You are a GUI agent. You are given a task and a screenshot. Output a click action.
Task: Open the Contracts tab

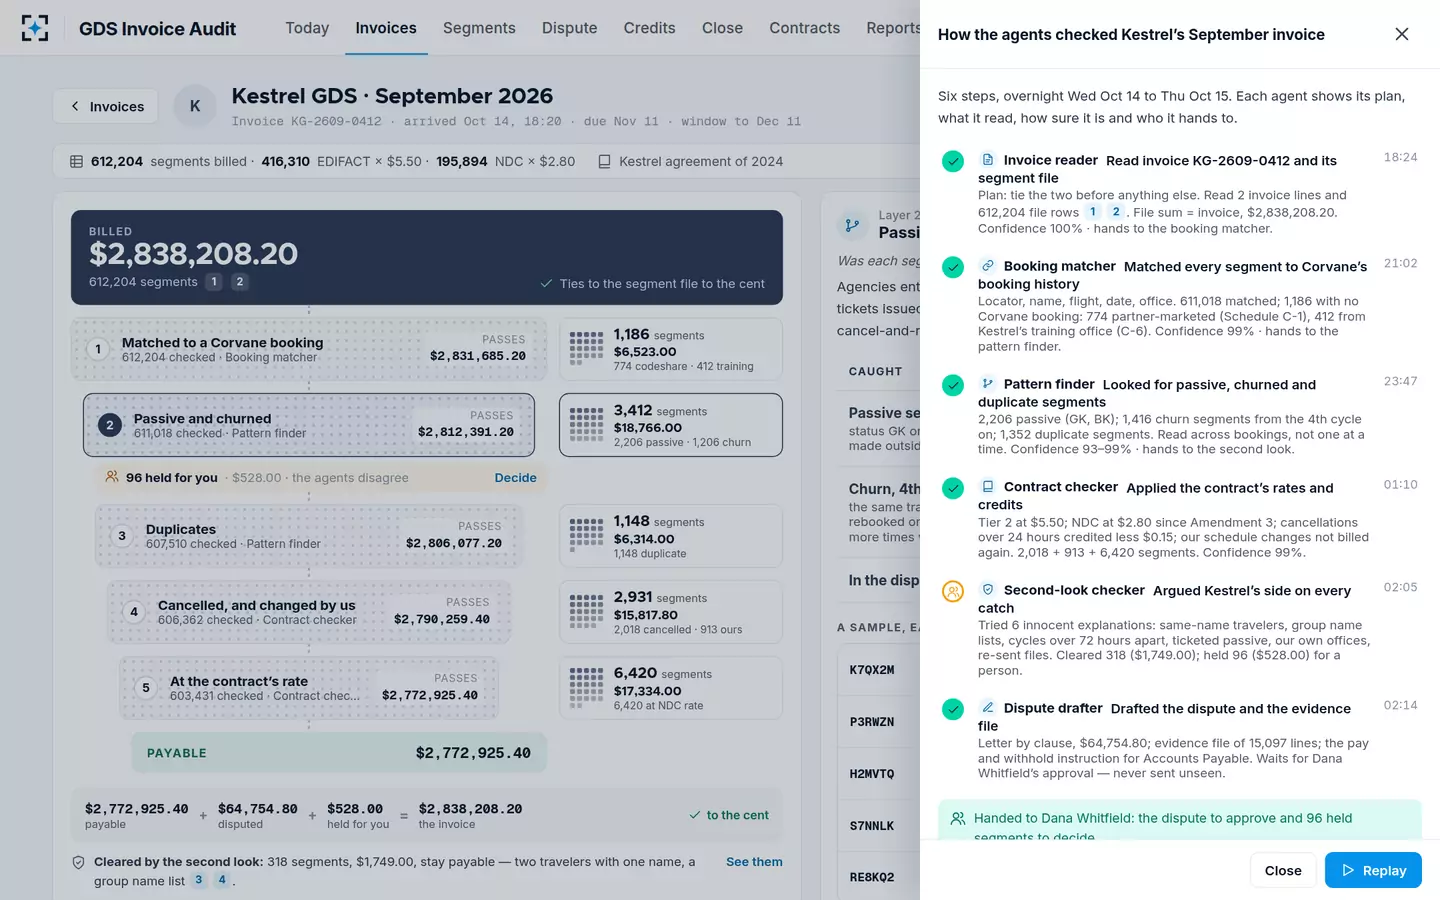804,28
